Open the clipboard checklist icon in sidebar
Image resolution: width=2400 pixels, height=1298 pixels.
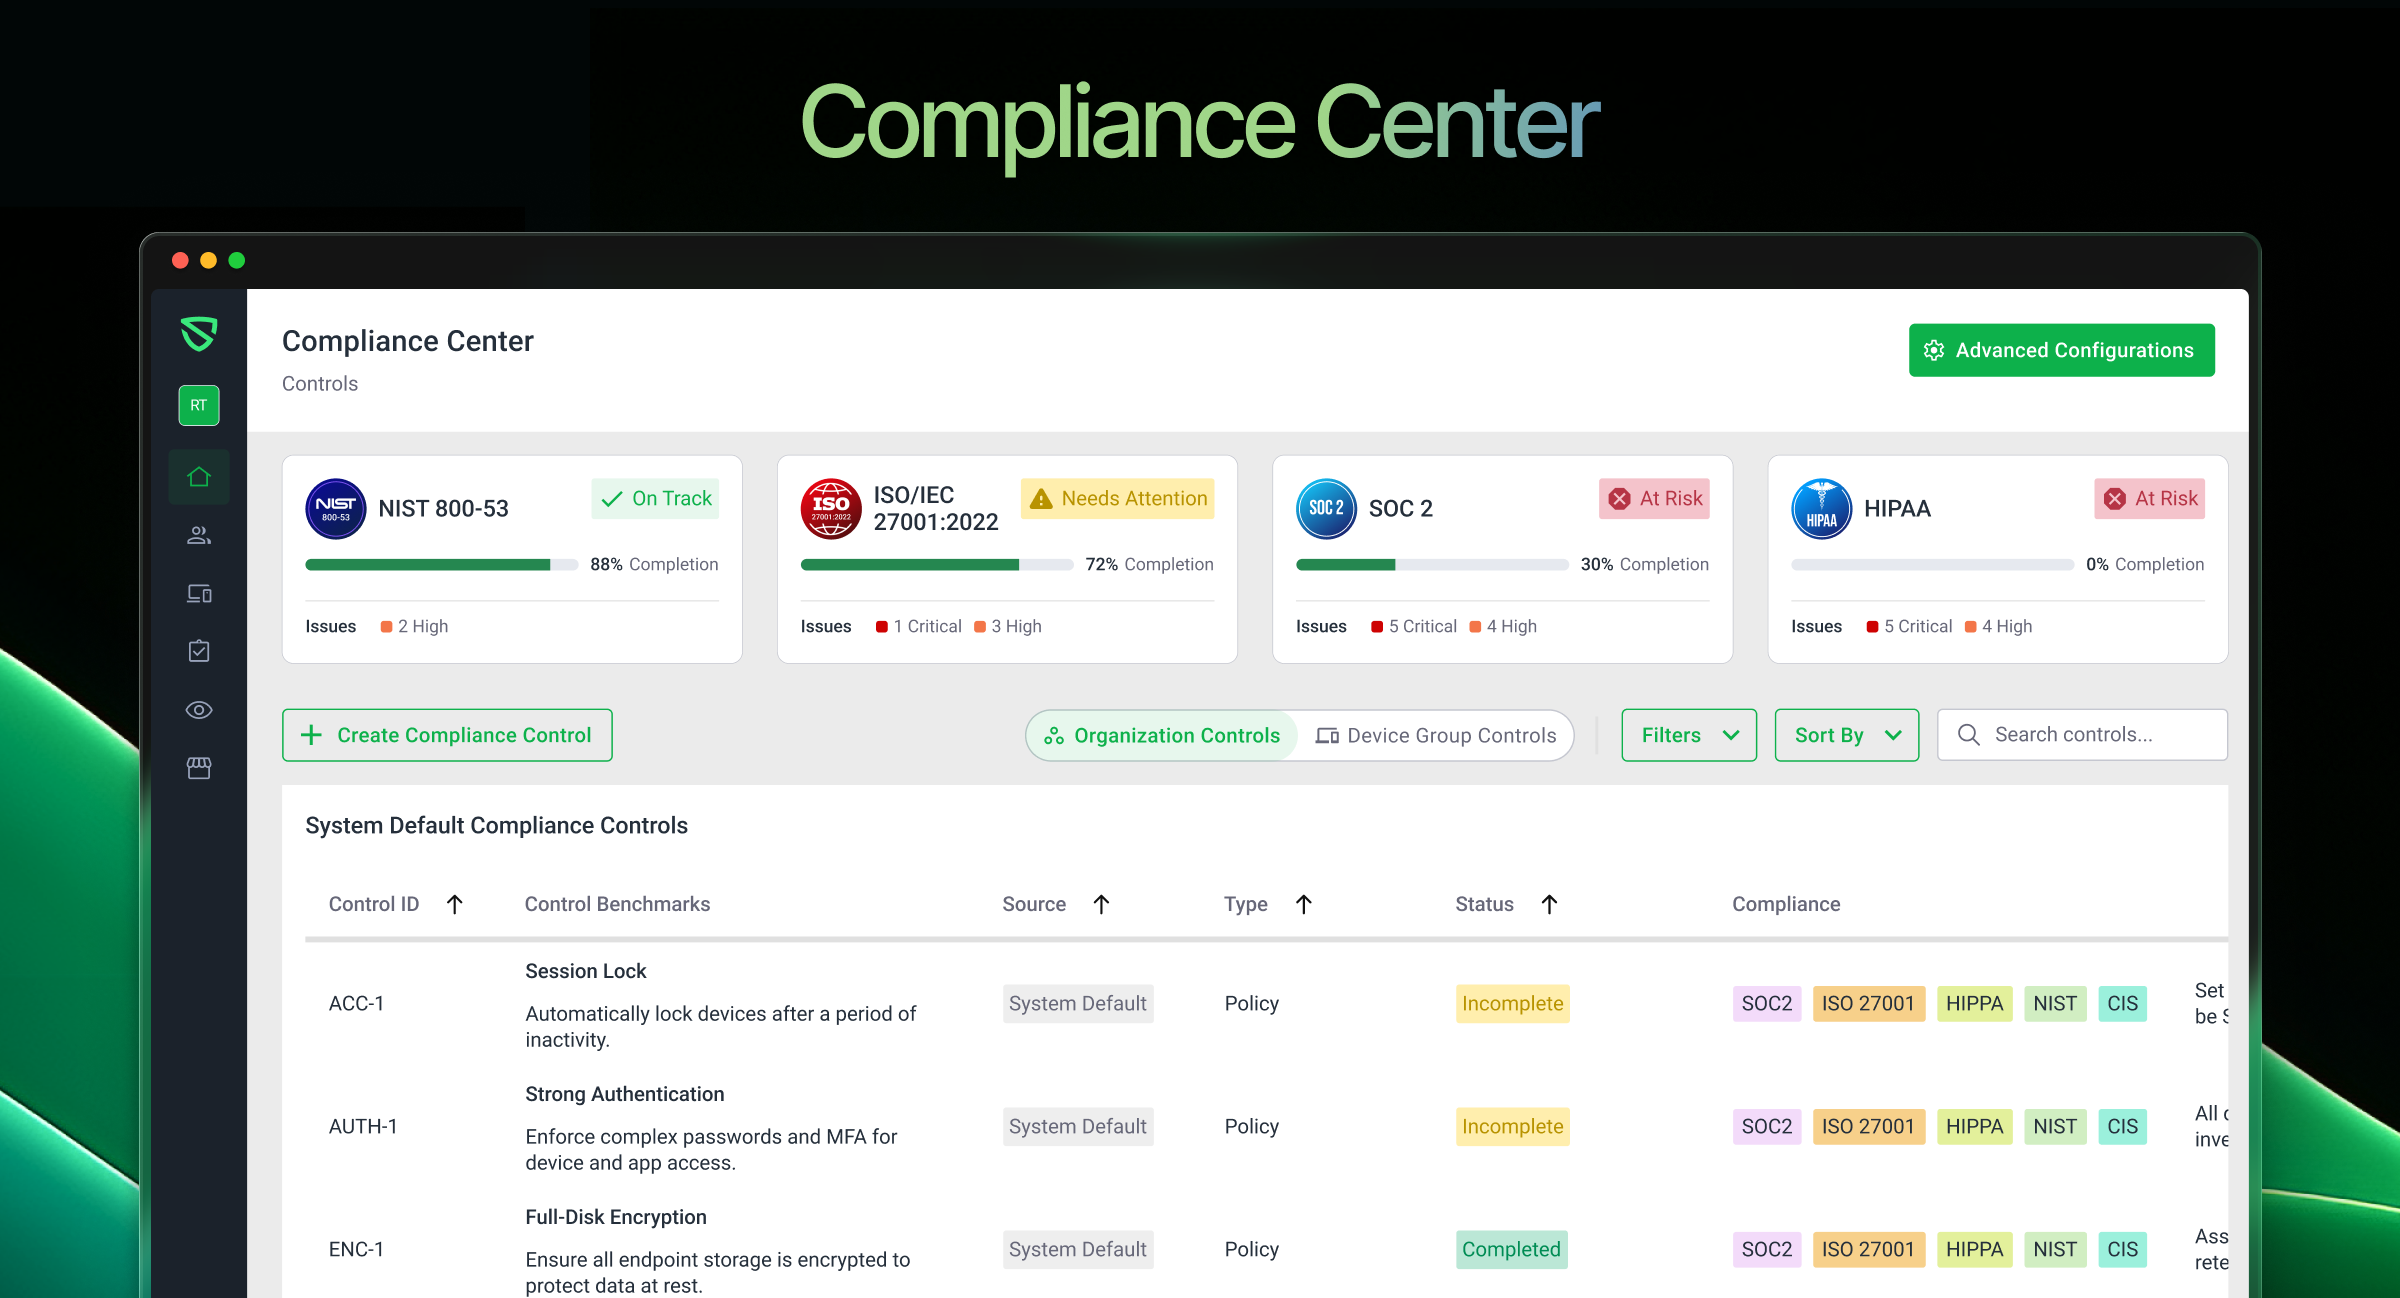click(x=199, y=651)
